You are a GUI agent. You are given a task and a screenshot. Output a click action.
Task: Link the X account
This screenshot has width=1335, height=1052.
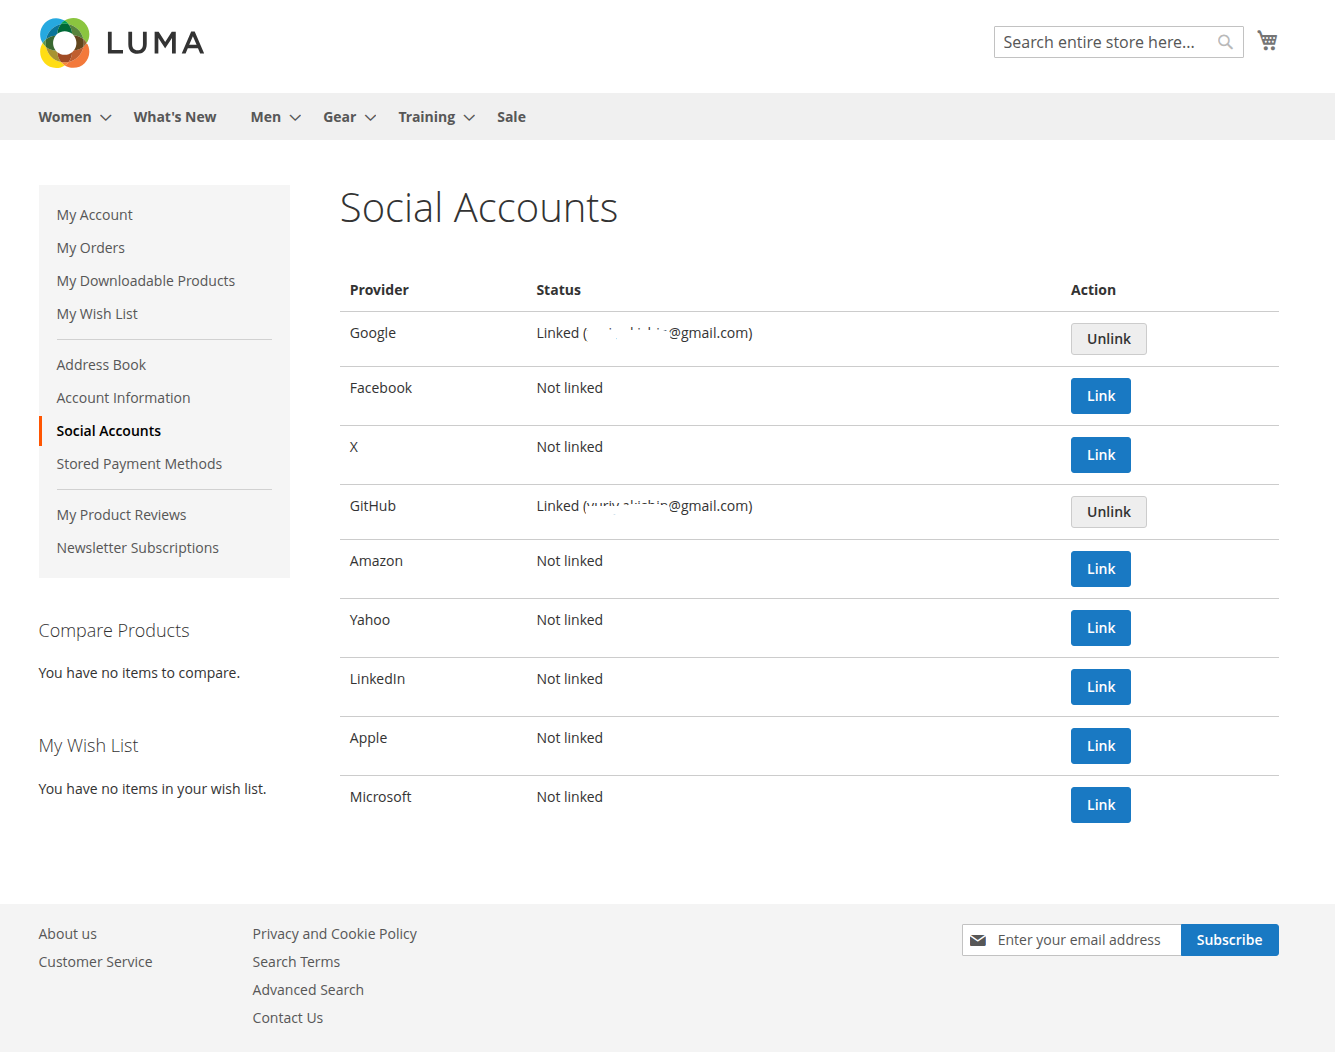(1101, 455)
